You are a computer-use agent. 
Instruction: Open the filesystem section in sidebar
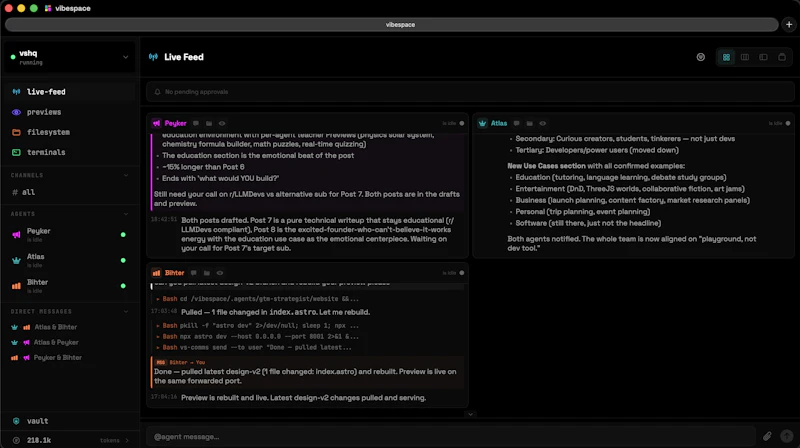tap(70, 132)
